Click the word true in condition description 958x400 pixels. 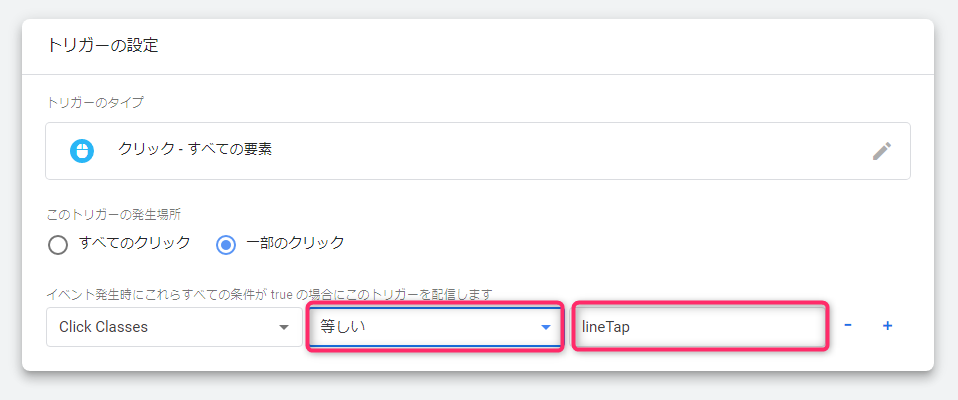(282, 294)
